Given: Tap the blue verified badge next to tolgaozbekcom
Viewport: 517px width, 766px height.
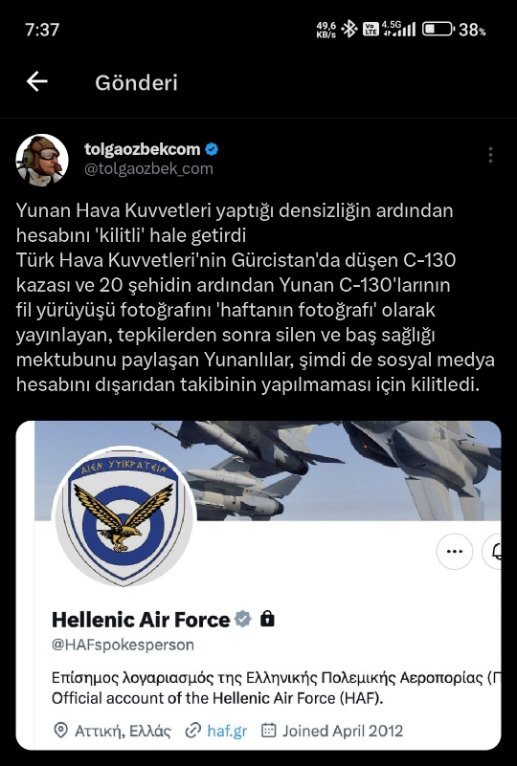Looking at the screenshot, I should pyautogui.click(x=212, y=149).
